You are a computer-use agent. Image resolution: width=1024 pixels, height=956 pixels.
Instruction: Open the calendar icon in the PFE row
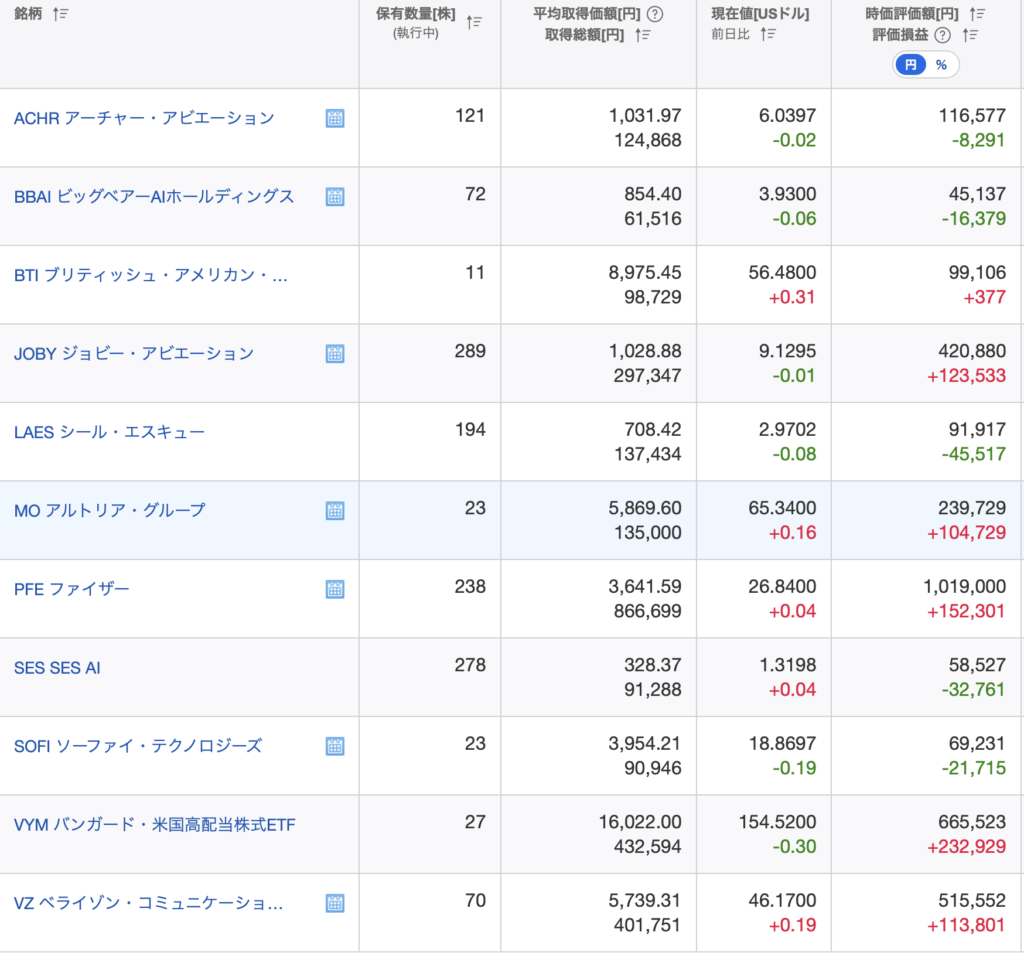point(335,589)
